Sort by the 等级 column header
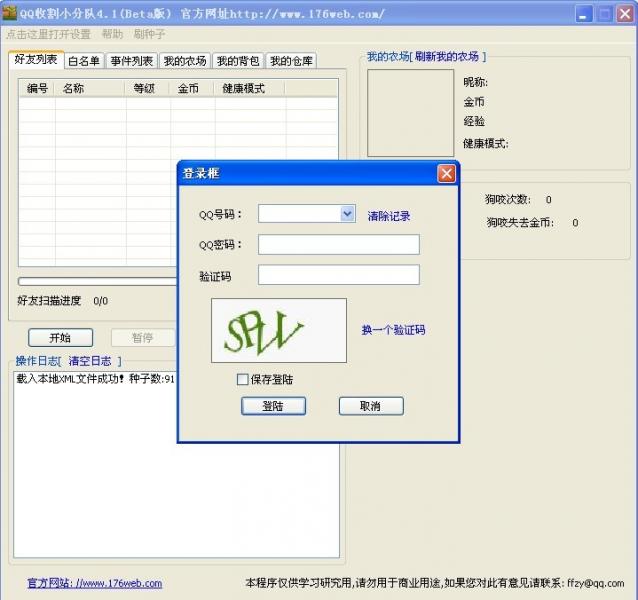 (148, 88)
